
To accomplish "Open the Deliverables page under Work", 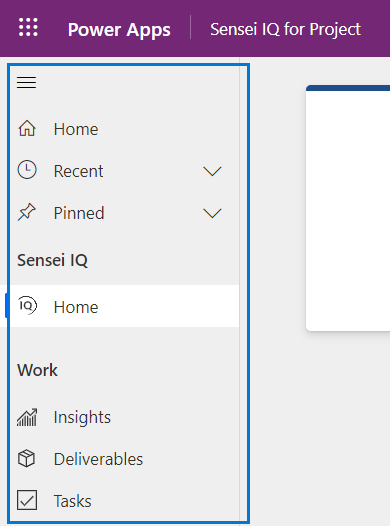I will point(123,459).
